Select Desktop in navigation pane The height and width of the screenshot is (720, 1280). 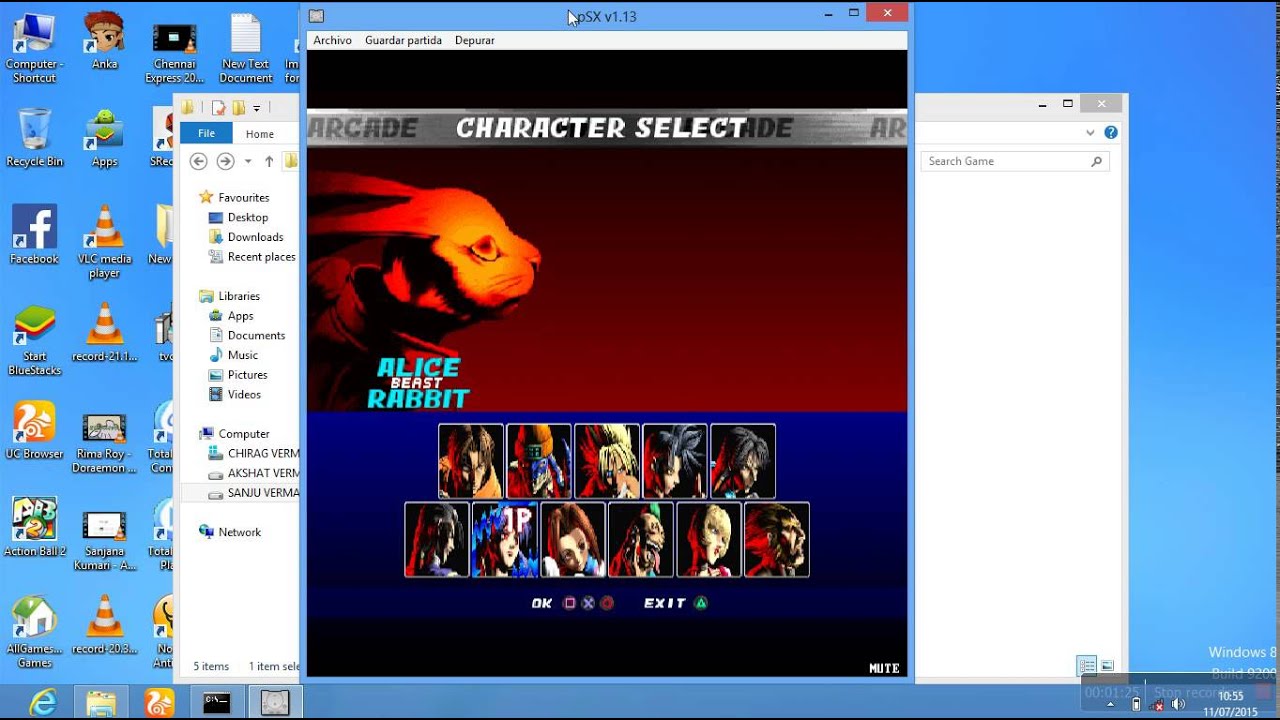(x=238, y=217)
